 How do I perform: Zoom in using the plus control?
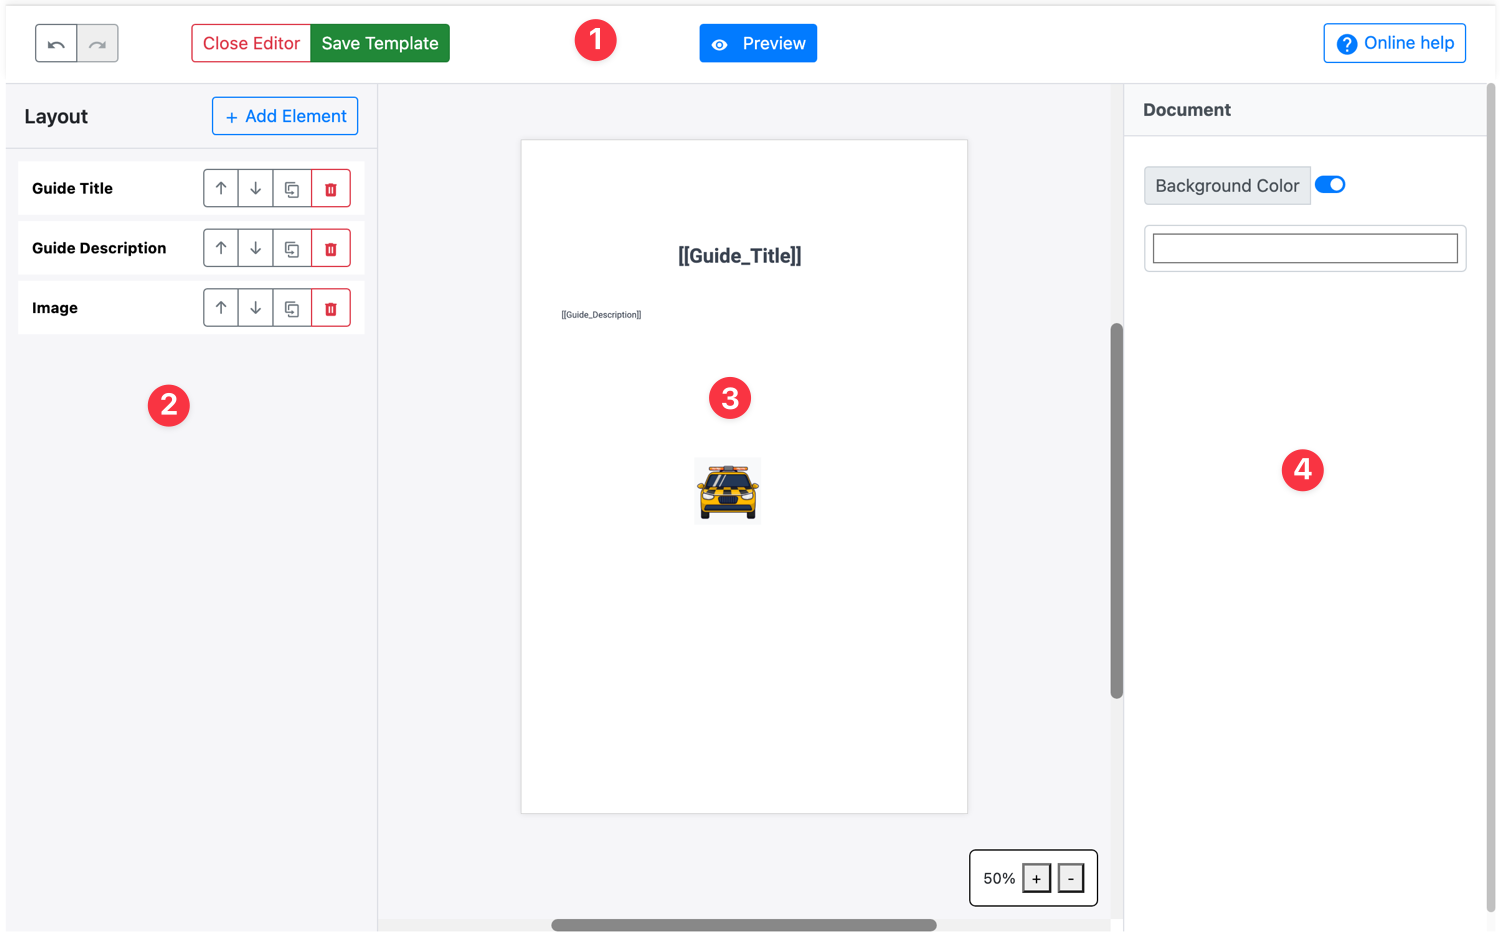[1036, 878]
